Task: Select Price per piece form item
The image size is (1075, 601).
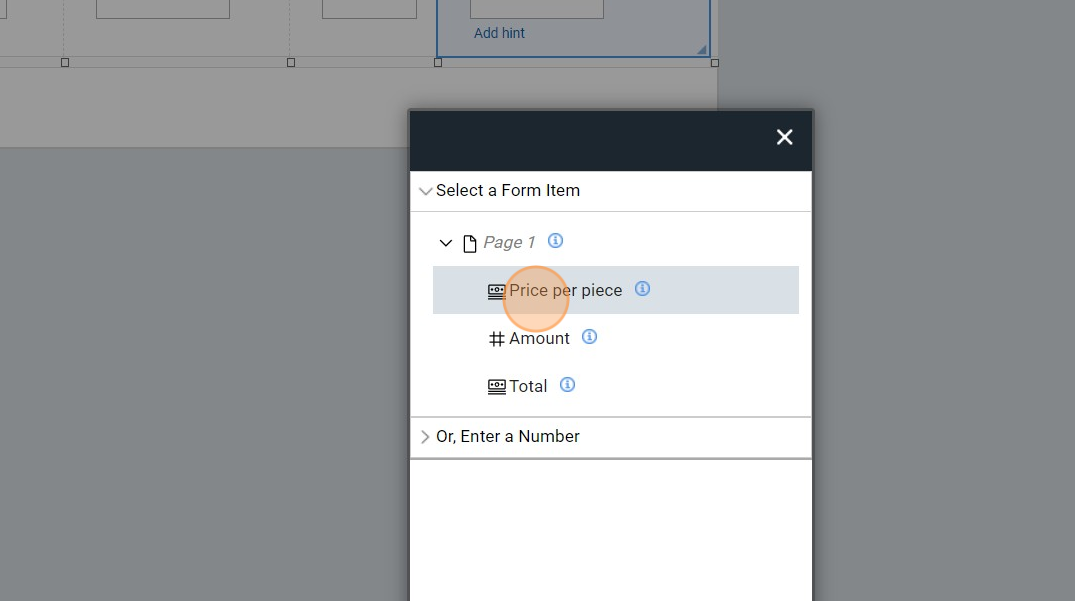Action: coord(565,290)
